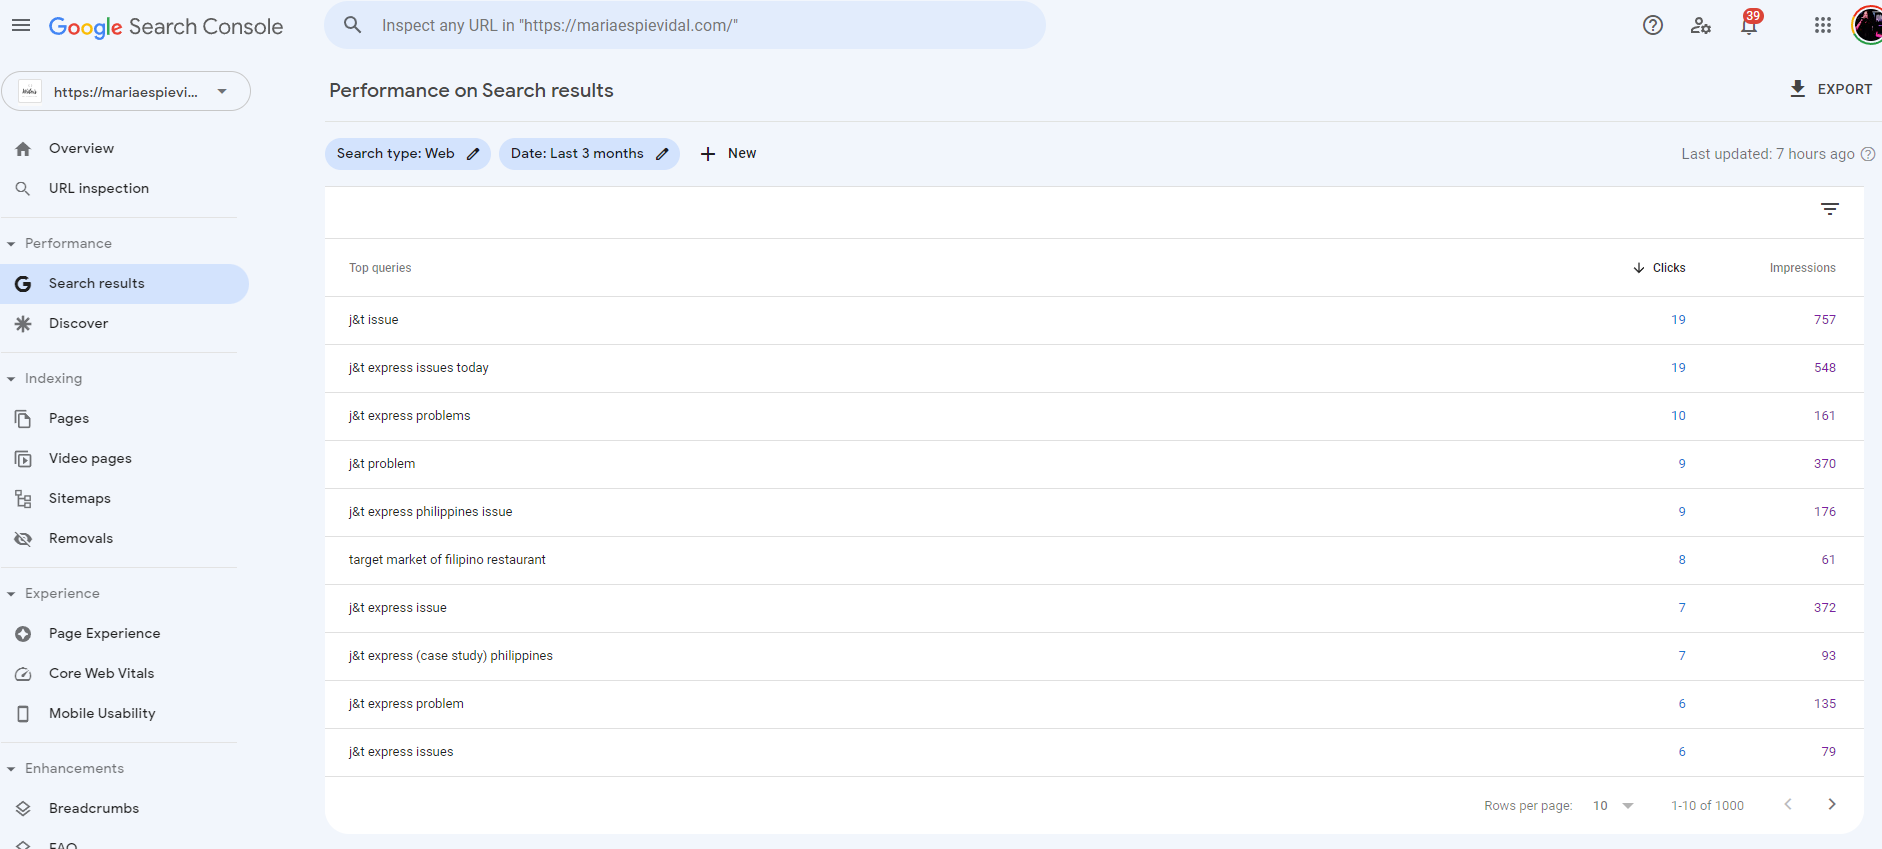Viewport: 1882px width, 849px height.
Task: Open Rows per page dropdown
Action: tap(1612, 806)
